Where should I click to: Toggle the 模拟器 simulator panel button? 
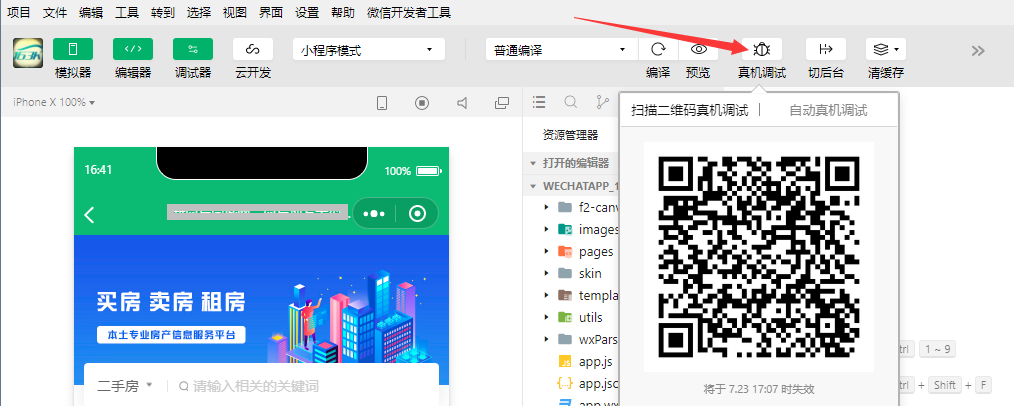[x=73, y=49]
